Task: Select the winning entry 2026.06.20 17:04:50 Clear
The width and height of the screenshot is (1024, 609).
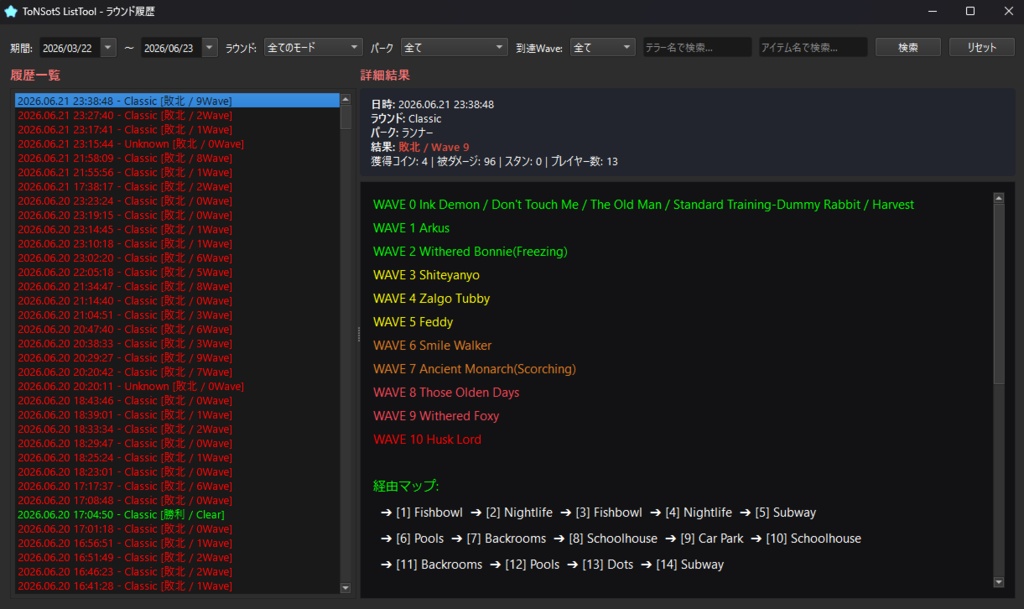Action: tap(177, 514)
